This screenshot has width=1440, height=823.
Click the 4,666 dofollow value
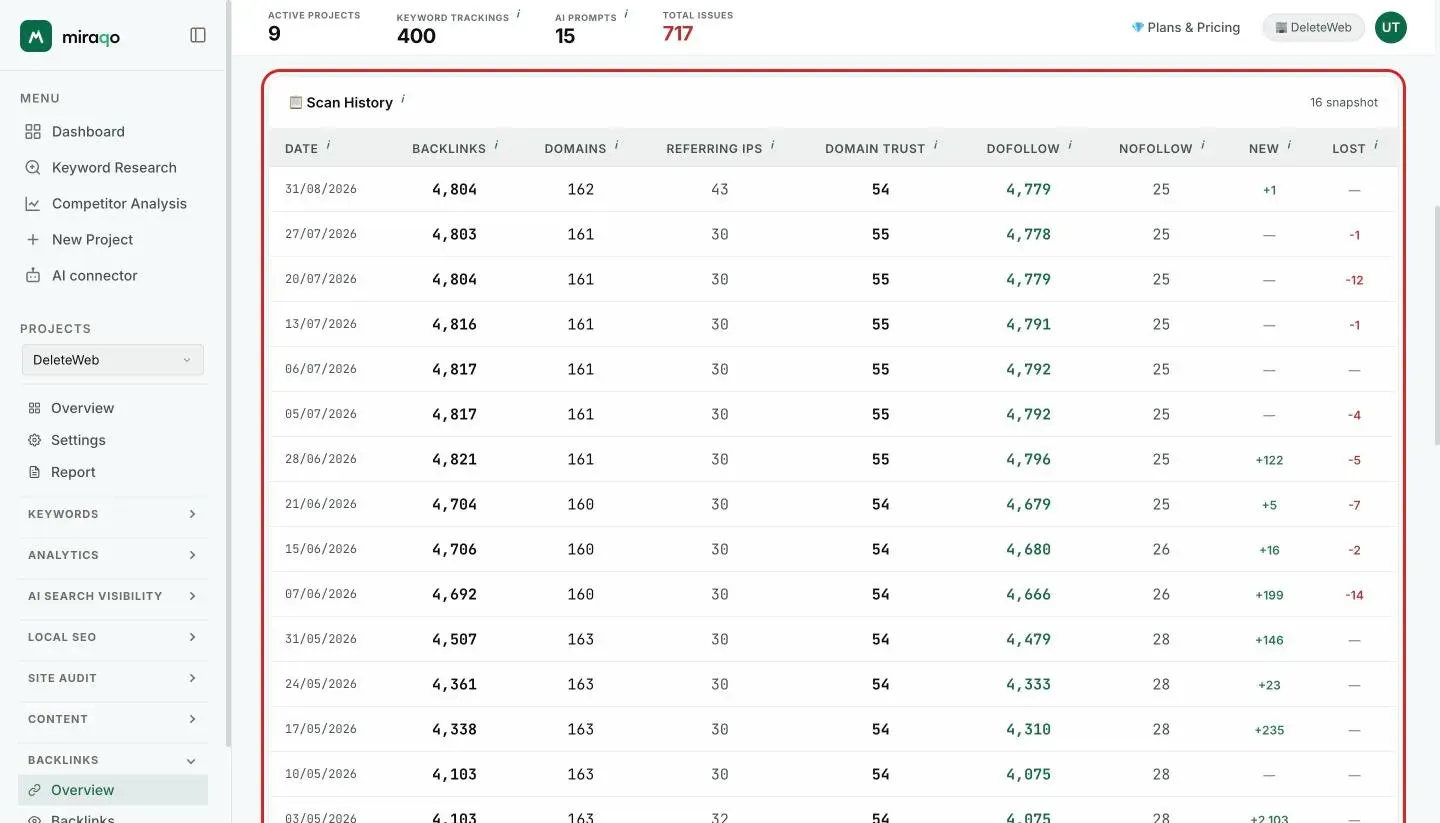coord(1028,594)
